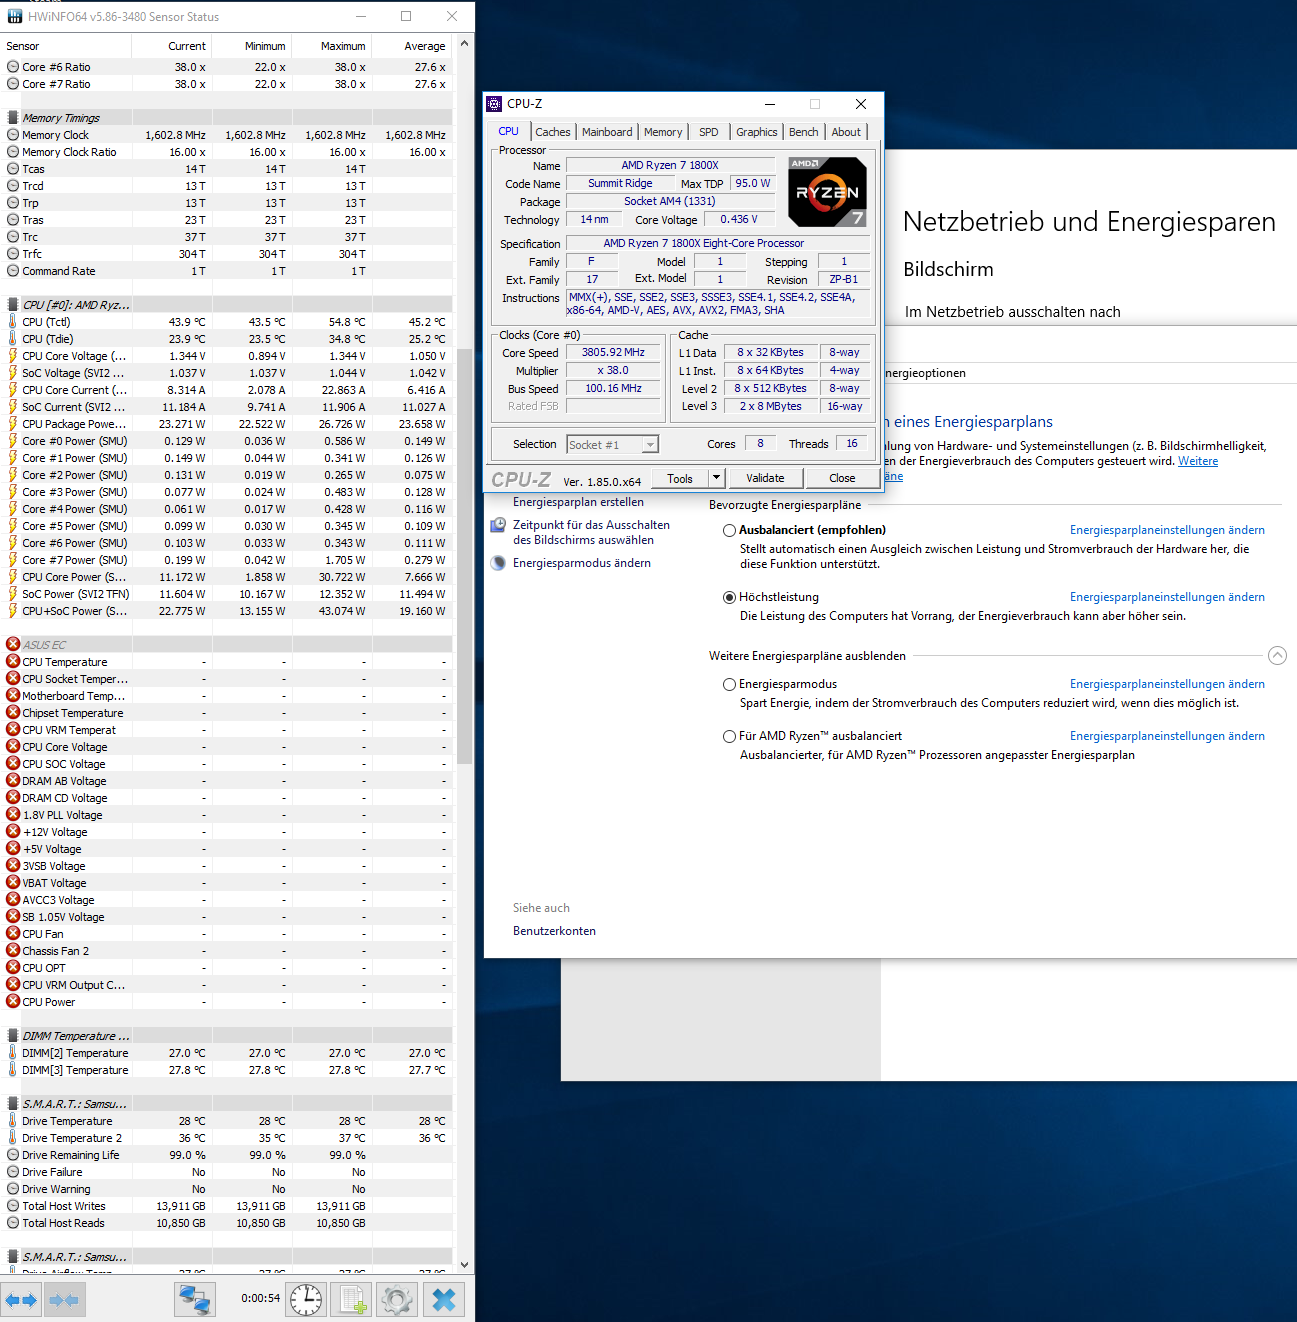
Task: Select the Höchstleistung power plan
Action: pyautogui.click(x=729, y=597)
